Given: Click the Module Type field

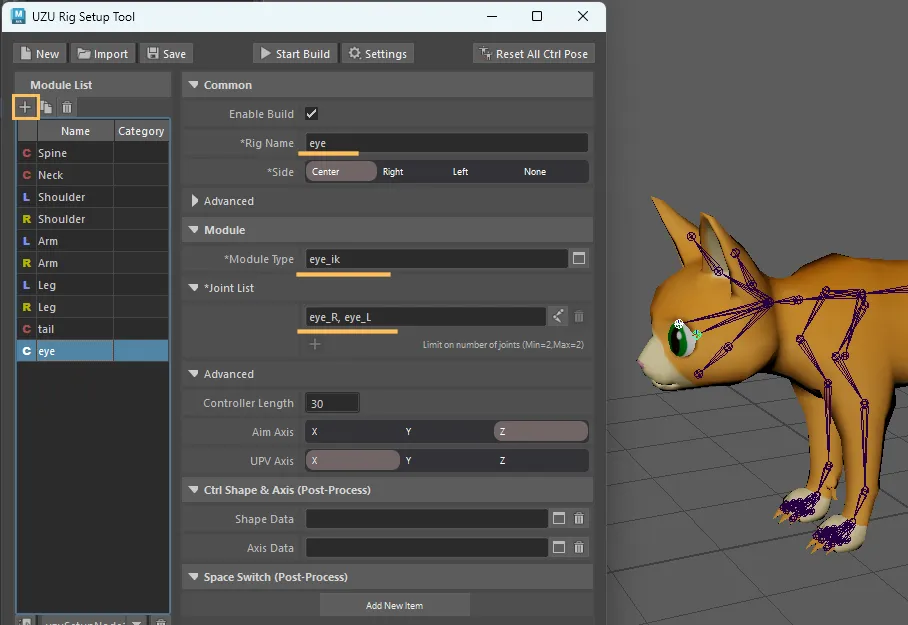Looking at the screenshot, I should point(436,258).
